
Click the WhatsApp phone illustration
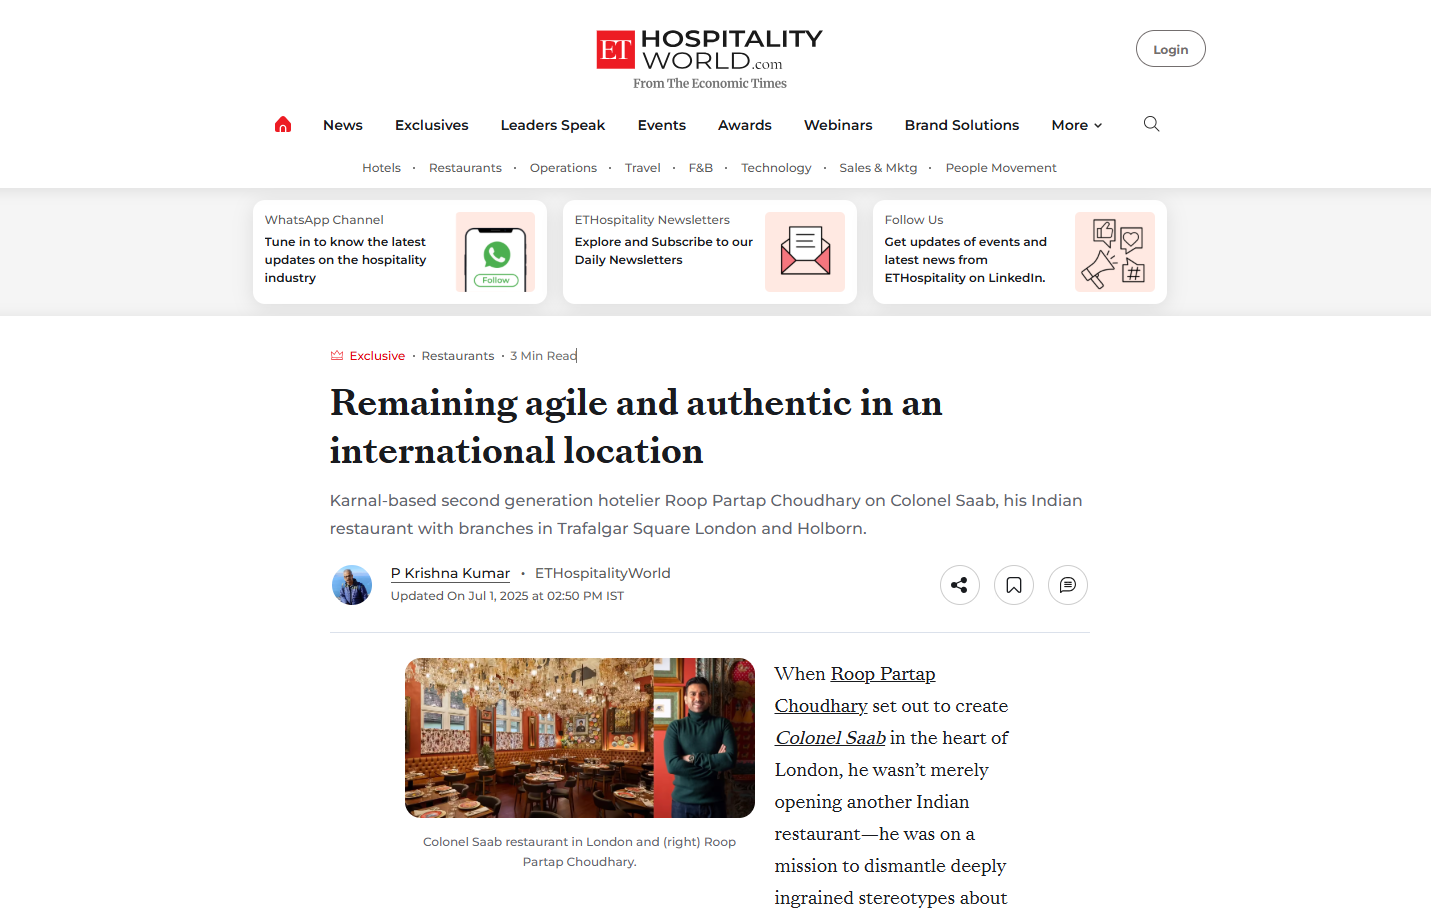click(496, 252)
